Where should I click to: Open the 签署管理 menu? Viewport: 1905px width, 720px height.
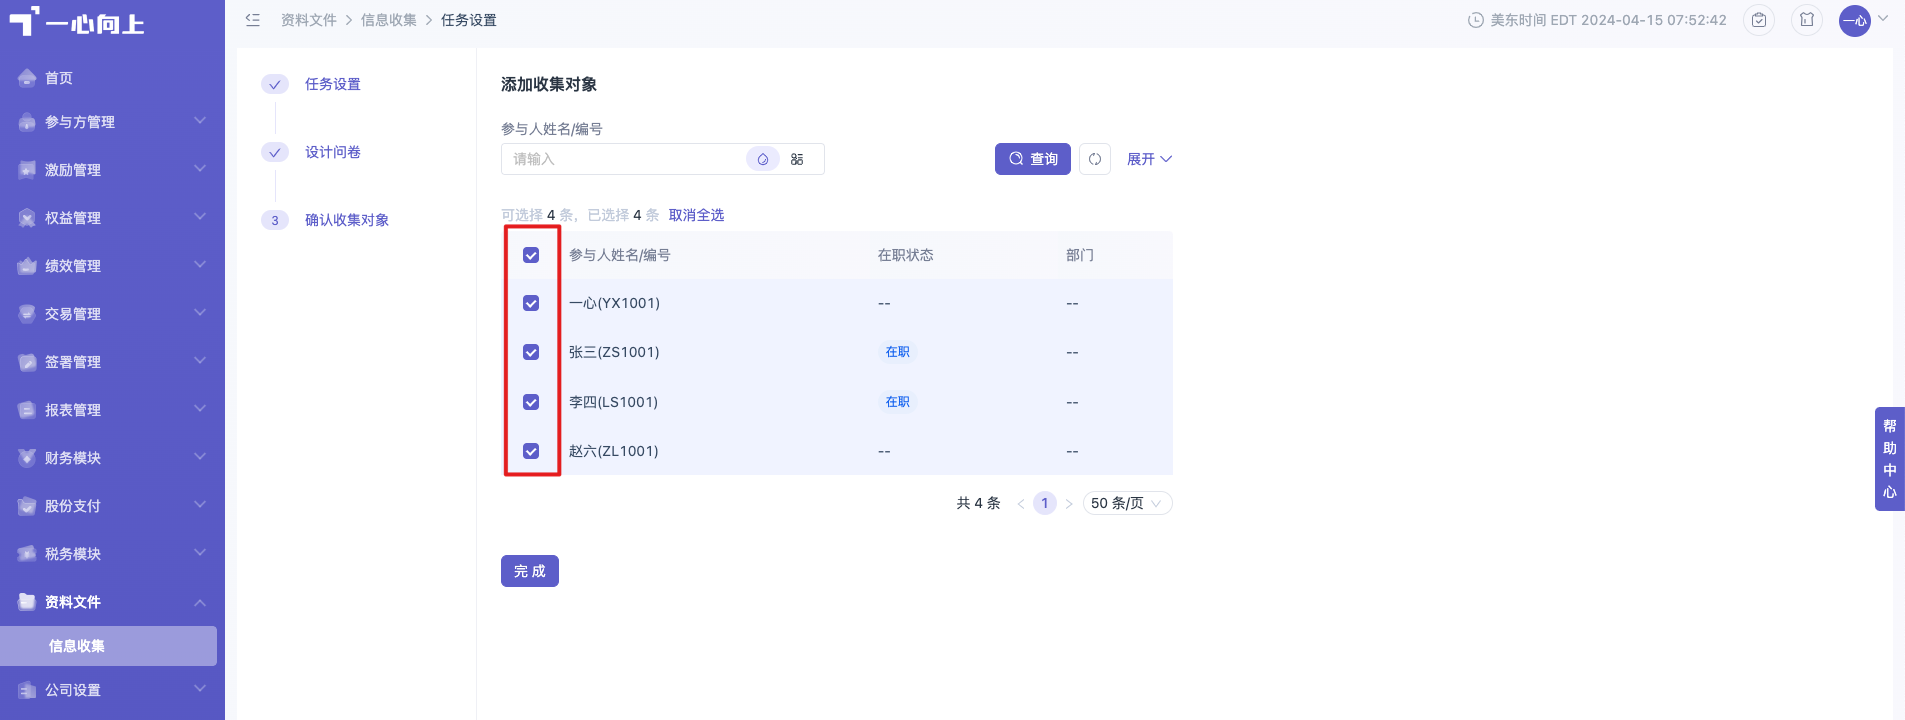pyautogui.click(x=112, y=362)
